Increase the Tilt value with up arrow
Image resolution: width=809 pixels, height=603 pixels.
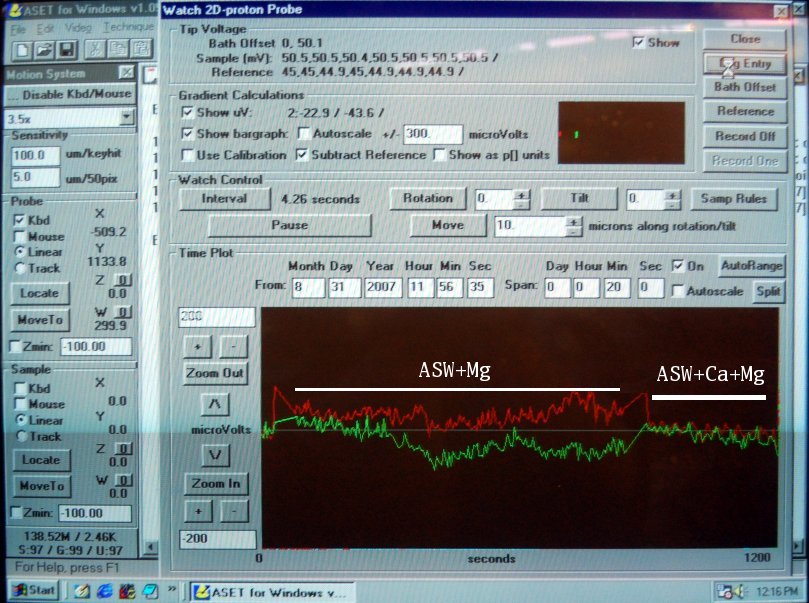click(x=672, y=195)
